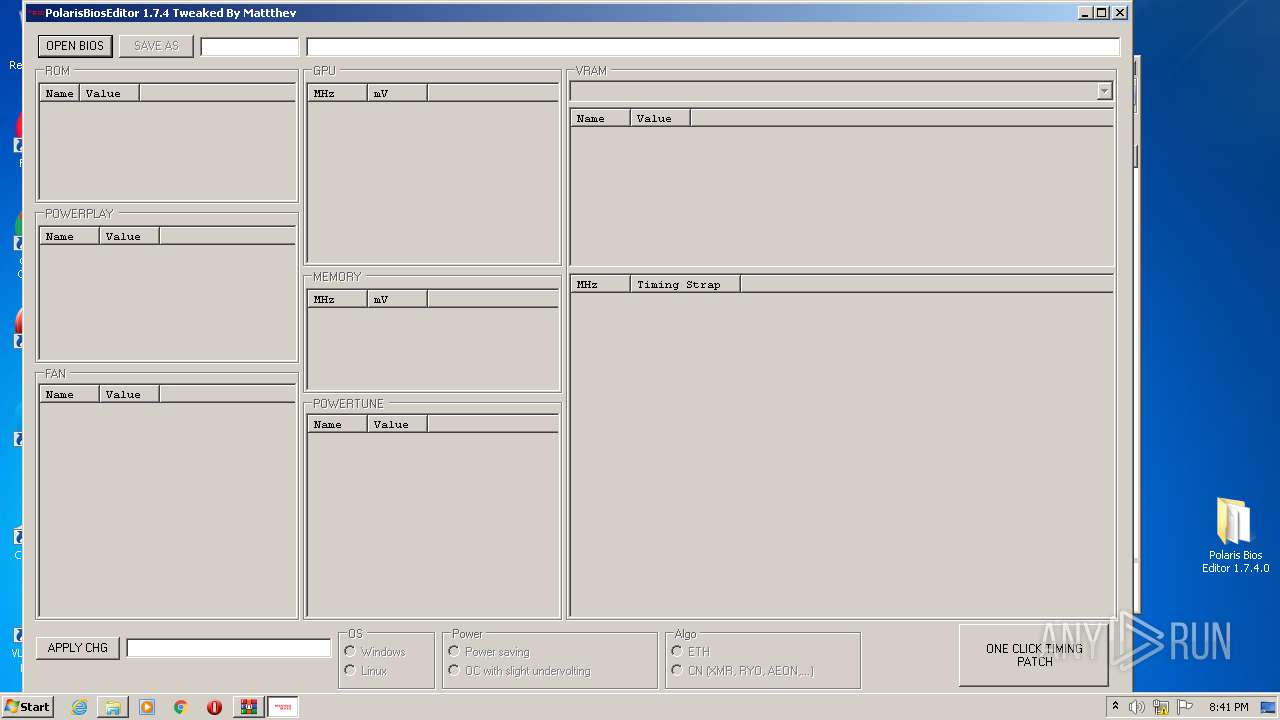
Task: Show hidden system tray icons
Action: click(1115, 707)
